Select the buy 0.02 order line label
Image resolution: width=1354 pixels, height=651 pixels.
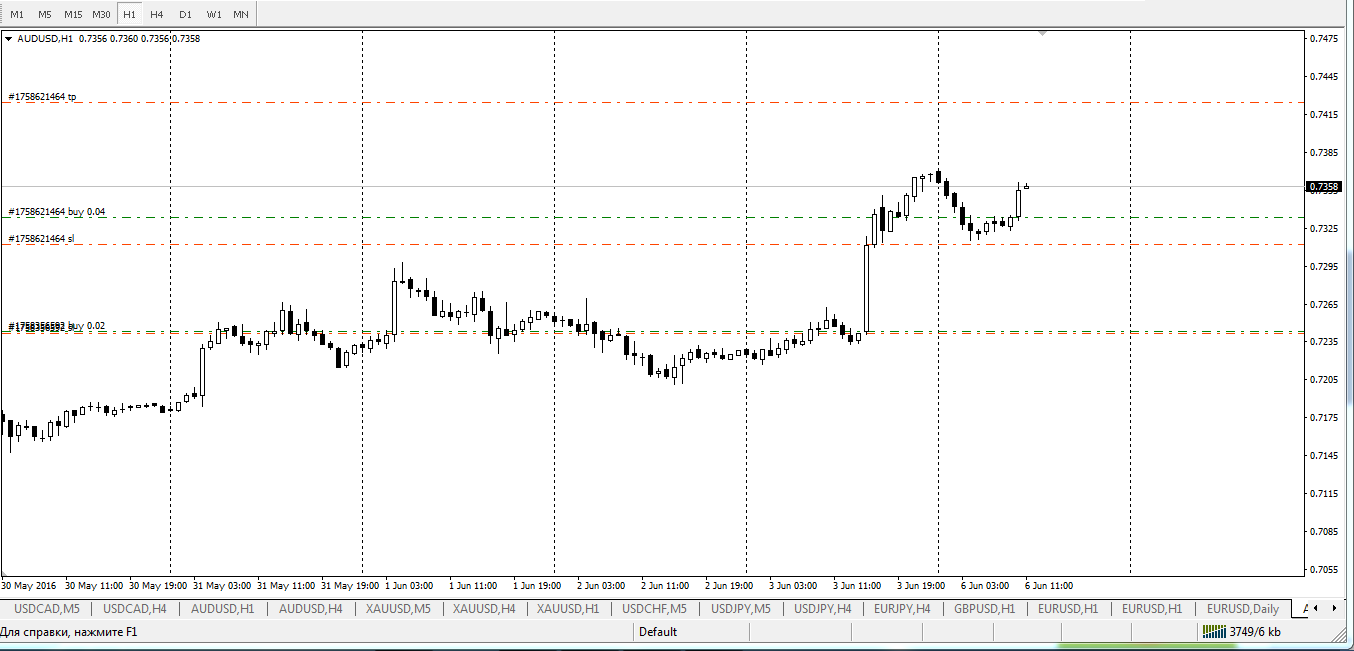click(x=57, y=326)
